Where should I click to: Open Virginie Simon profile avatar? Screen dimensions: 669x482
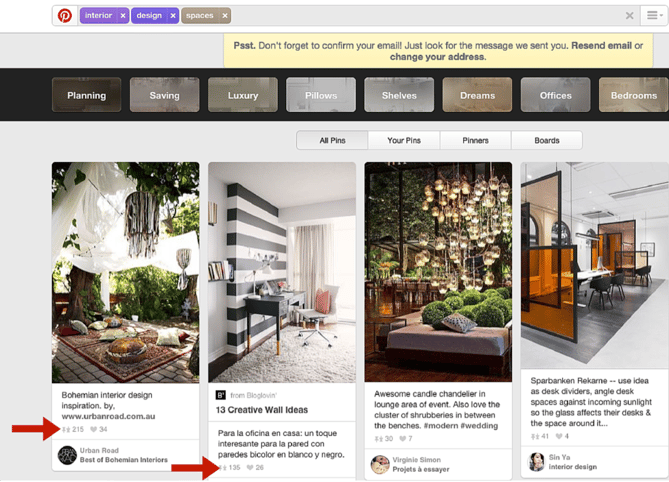[380, 465]
